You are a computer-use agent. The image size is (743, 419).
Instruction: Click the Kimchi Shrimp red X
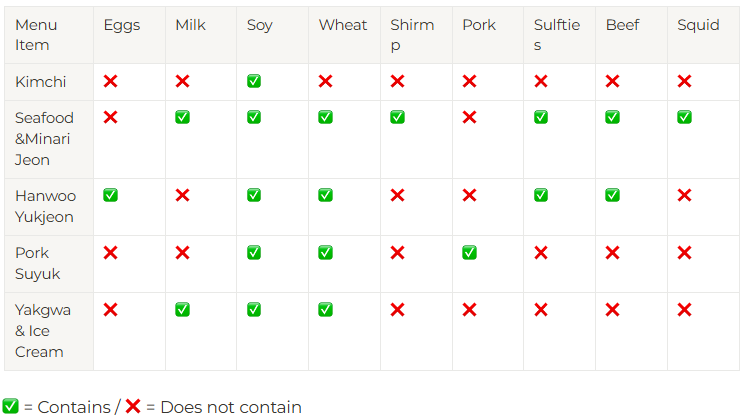(x=397, y=81)
